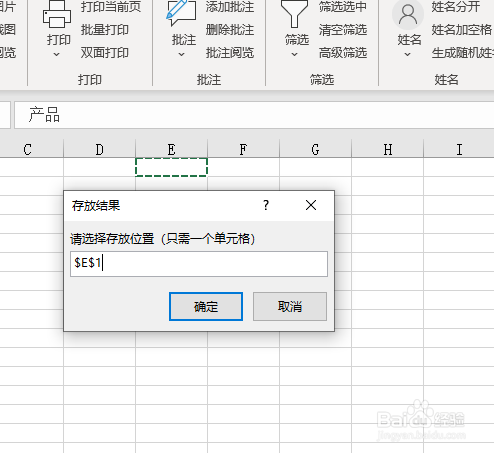Expand the 打印 dropdown arrow
Image resolution: width=494 pixels, height=453 pixels.
point(57,54)
